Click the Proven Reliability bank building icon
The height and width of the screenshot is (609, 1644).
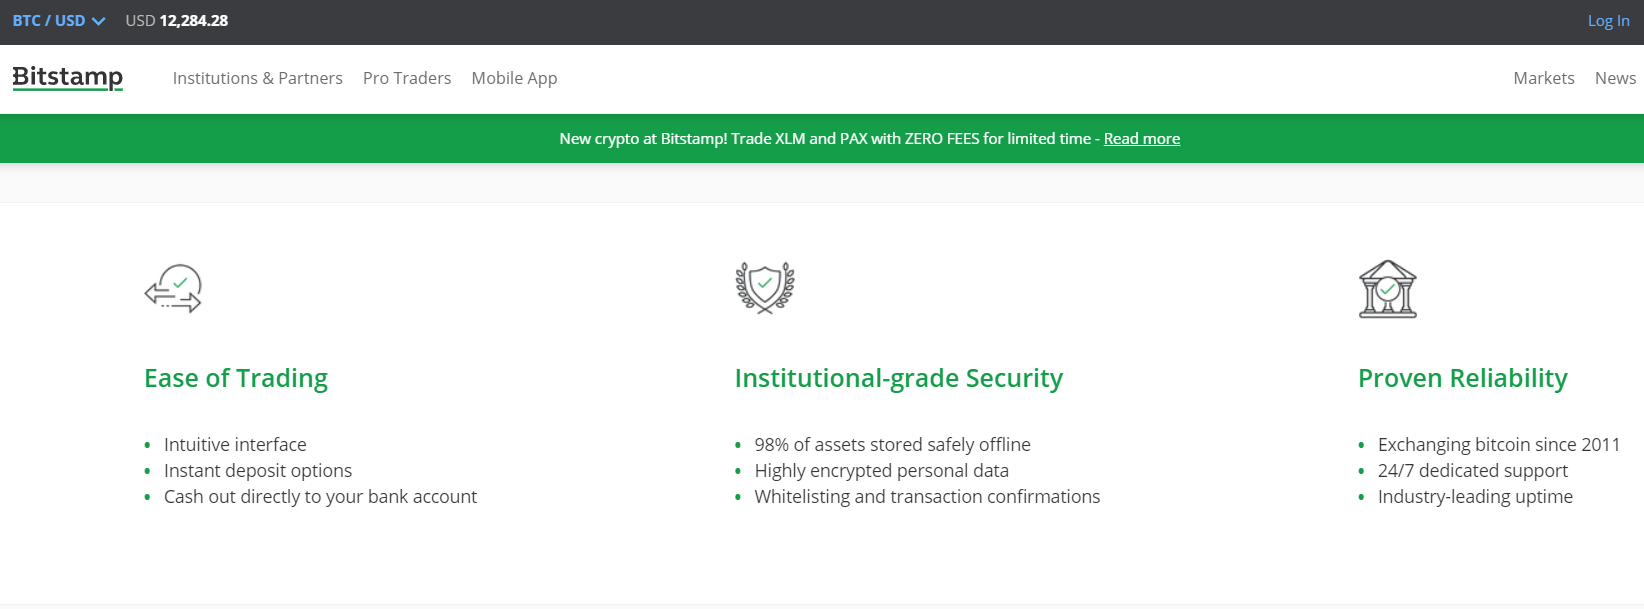tap(1388, 289)
